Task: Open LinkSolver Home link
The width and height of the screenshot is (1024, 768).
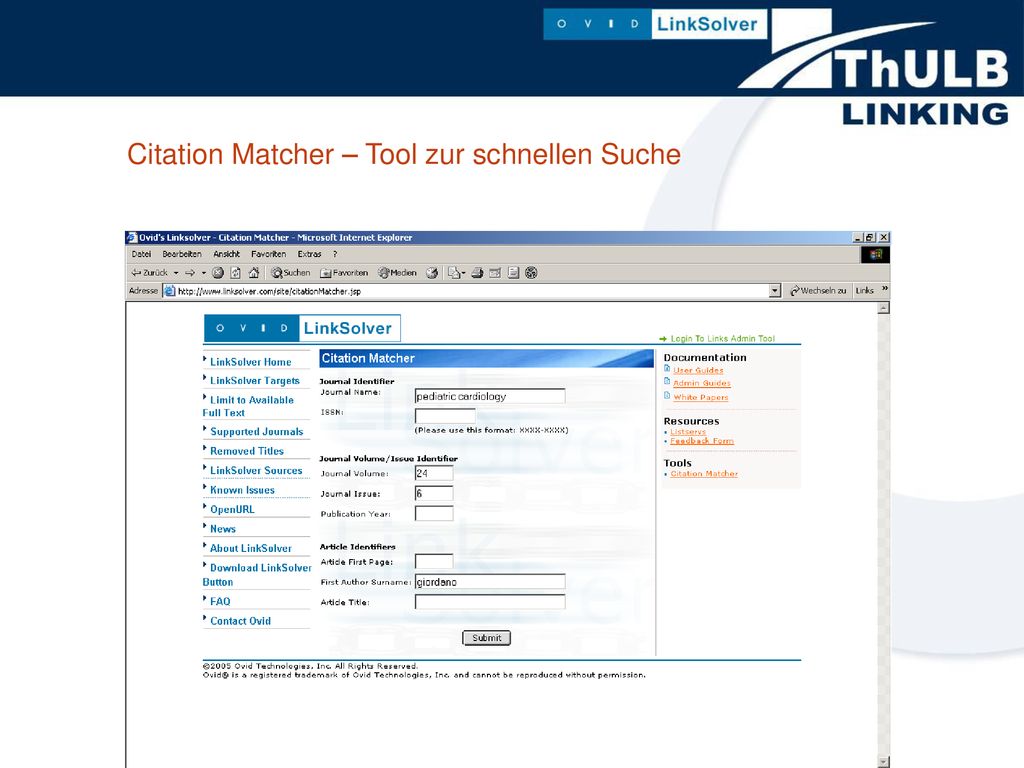Action: coord(251,362)
